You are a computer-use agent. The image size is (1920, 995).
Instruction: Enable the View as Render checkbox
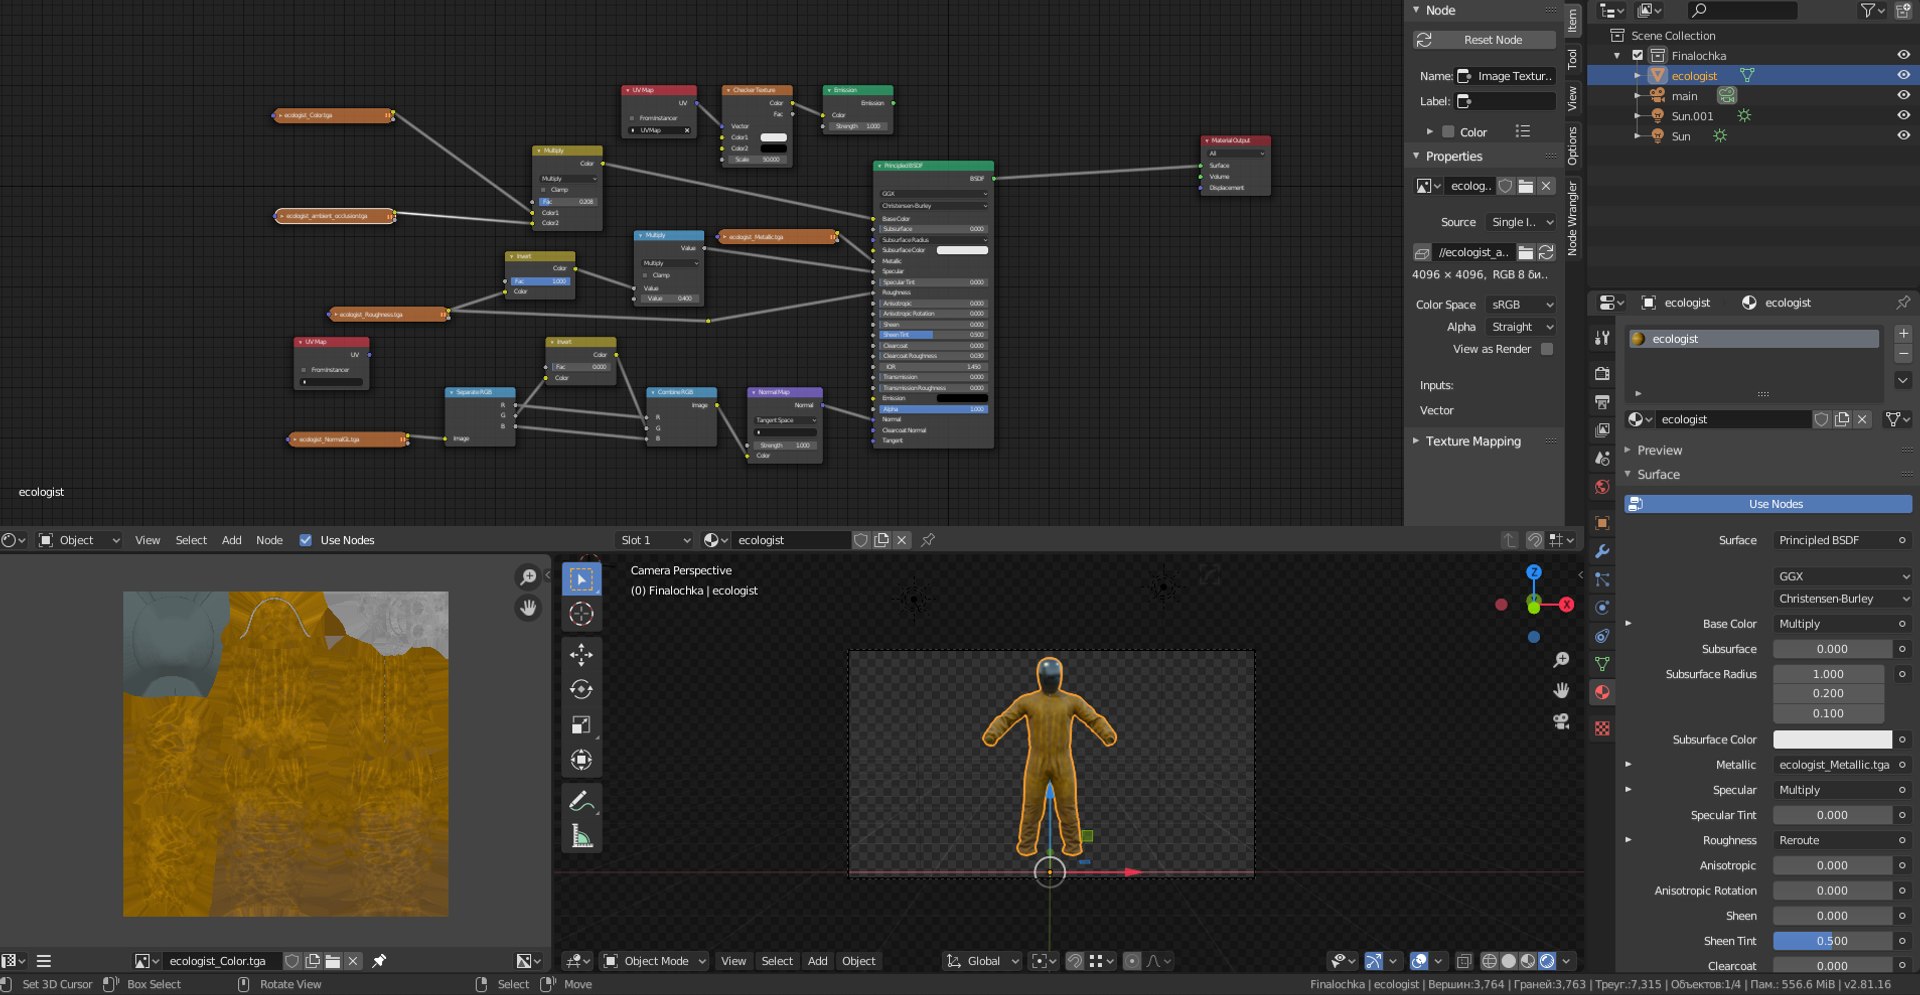coord(1547,349)
